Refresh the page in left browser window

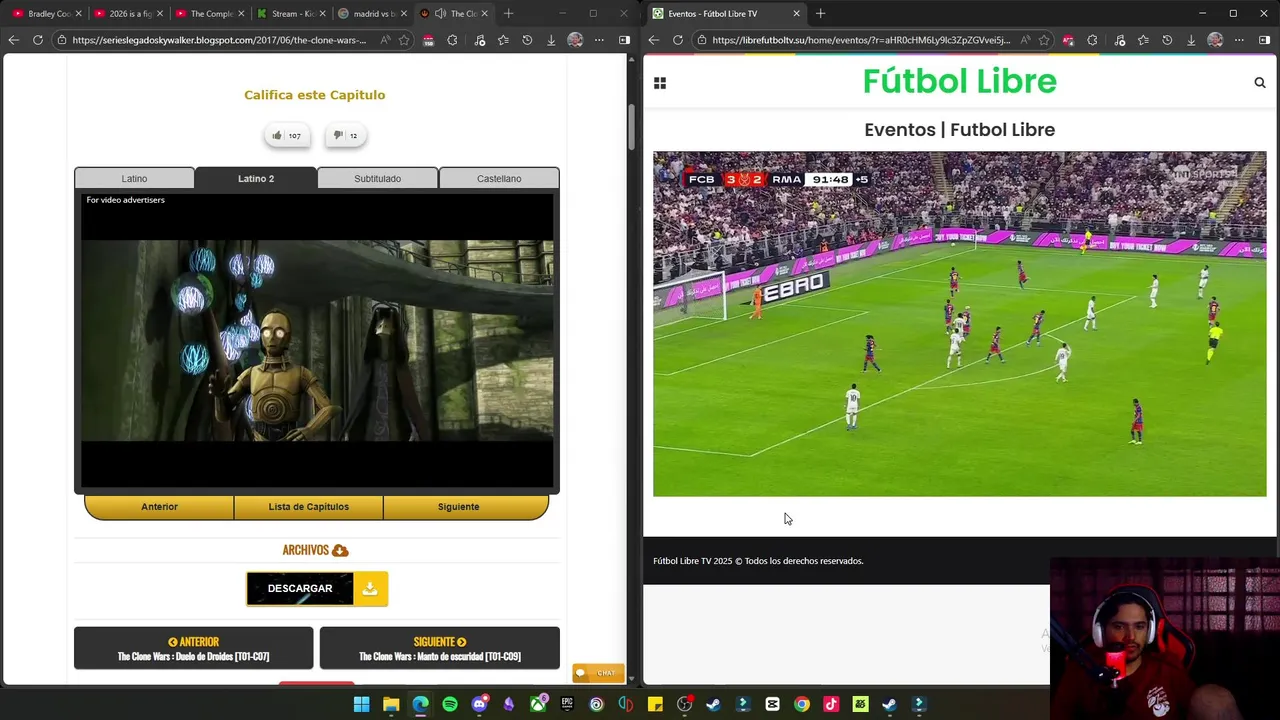click(x=38, y=40)
